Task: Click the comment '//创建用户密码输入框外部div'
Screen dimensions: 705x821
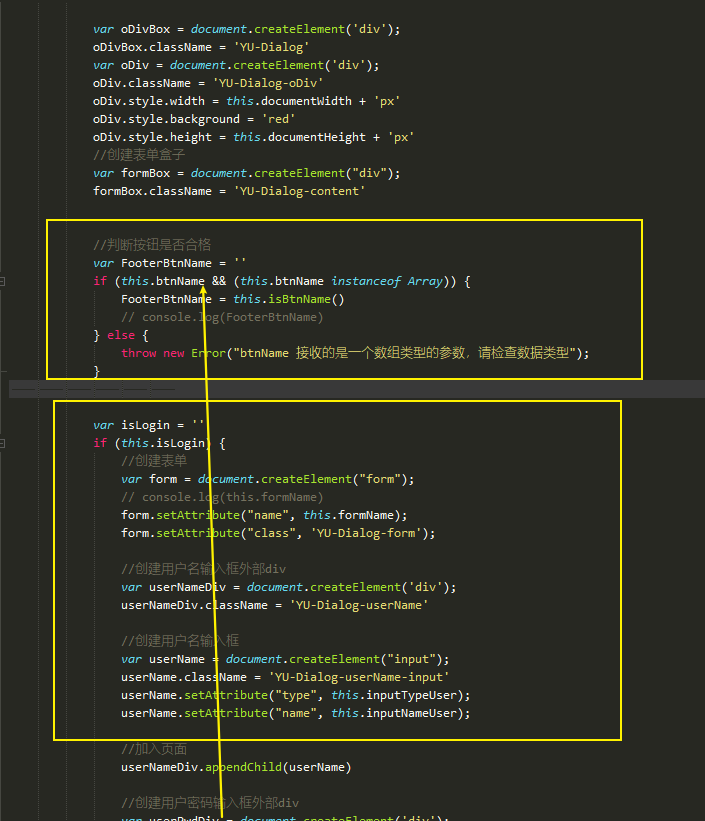Action: 210,803
